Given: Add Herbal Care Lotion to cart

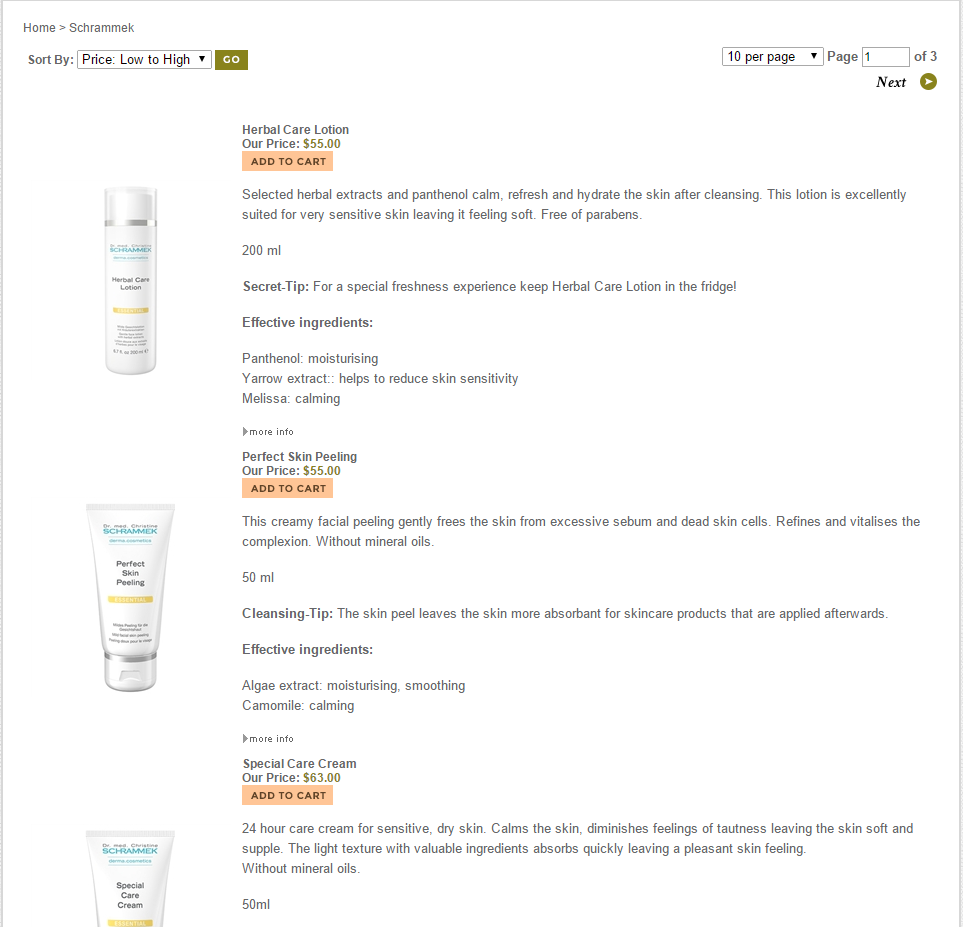Looking at the screenshot, I should [287, 162].
